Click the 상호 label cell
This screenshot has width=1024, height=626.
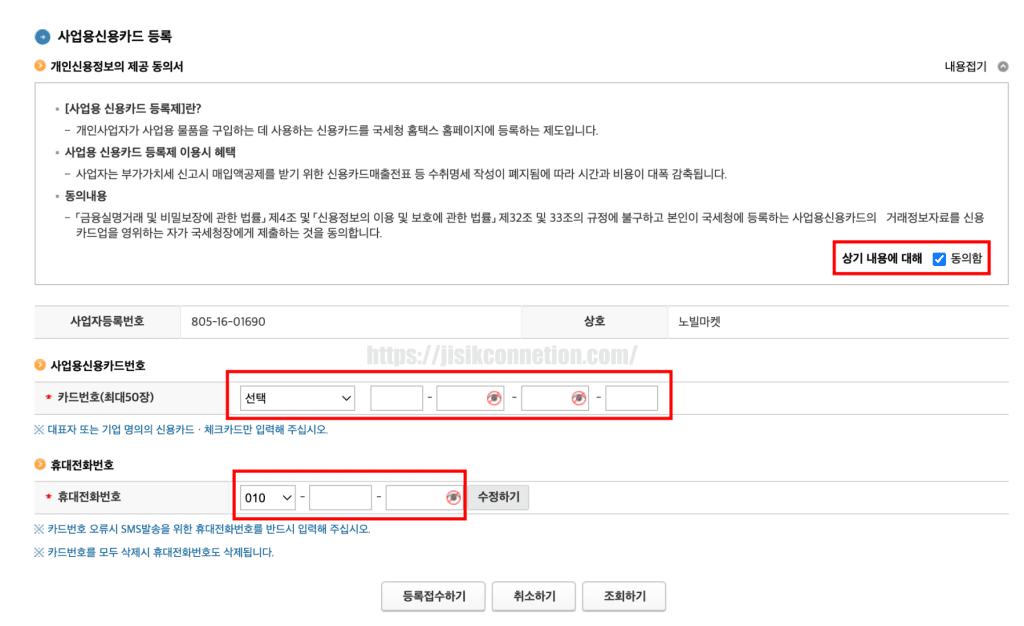pos(594,321)
